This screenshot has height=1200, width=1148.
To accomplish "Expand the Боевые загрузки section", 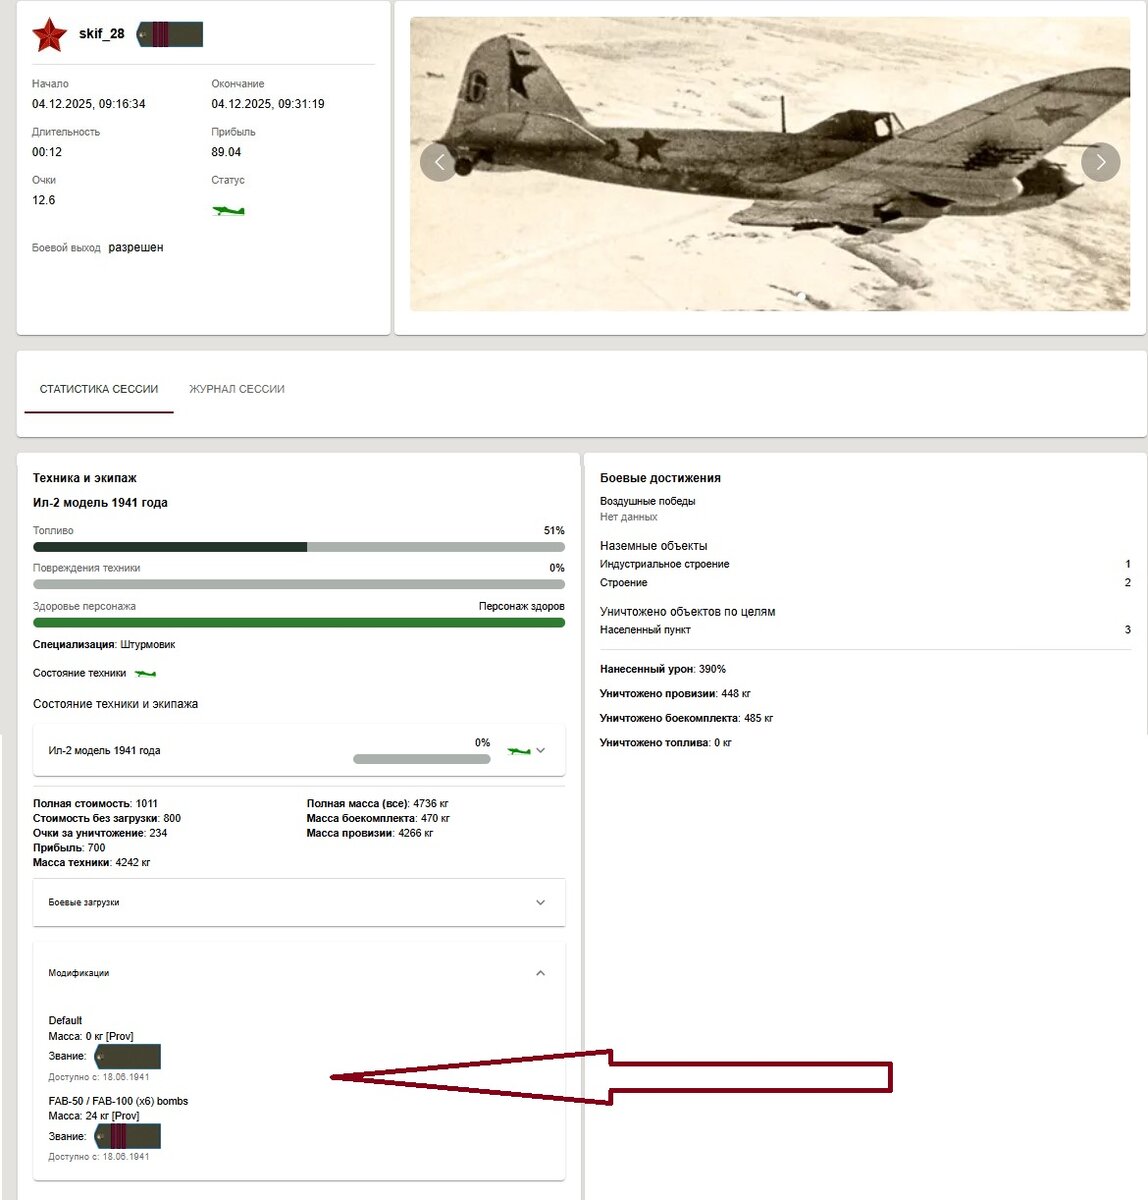I will click(541, 902).
